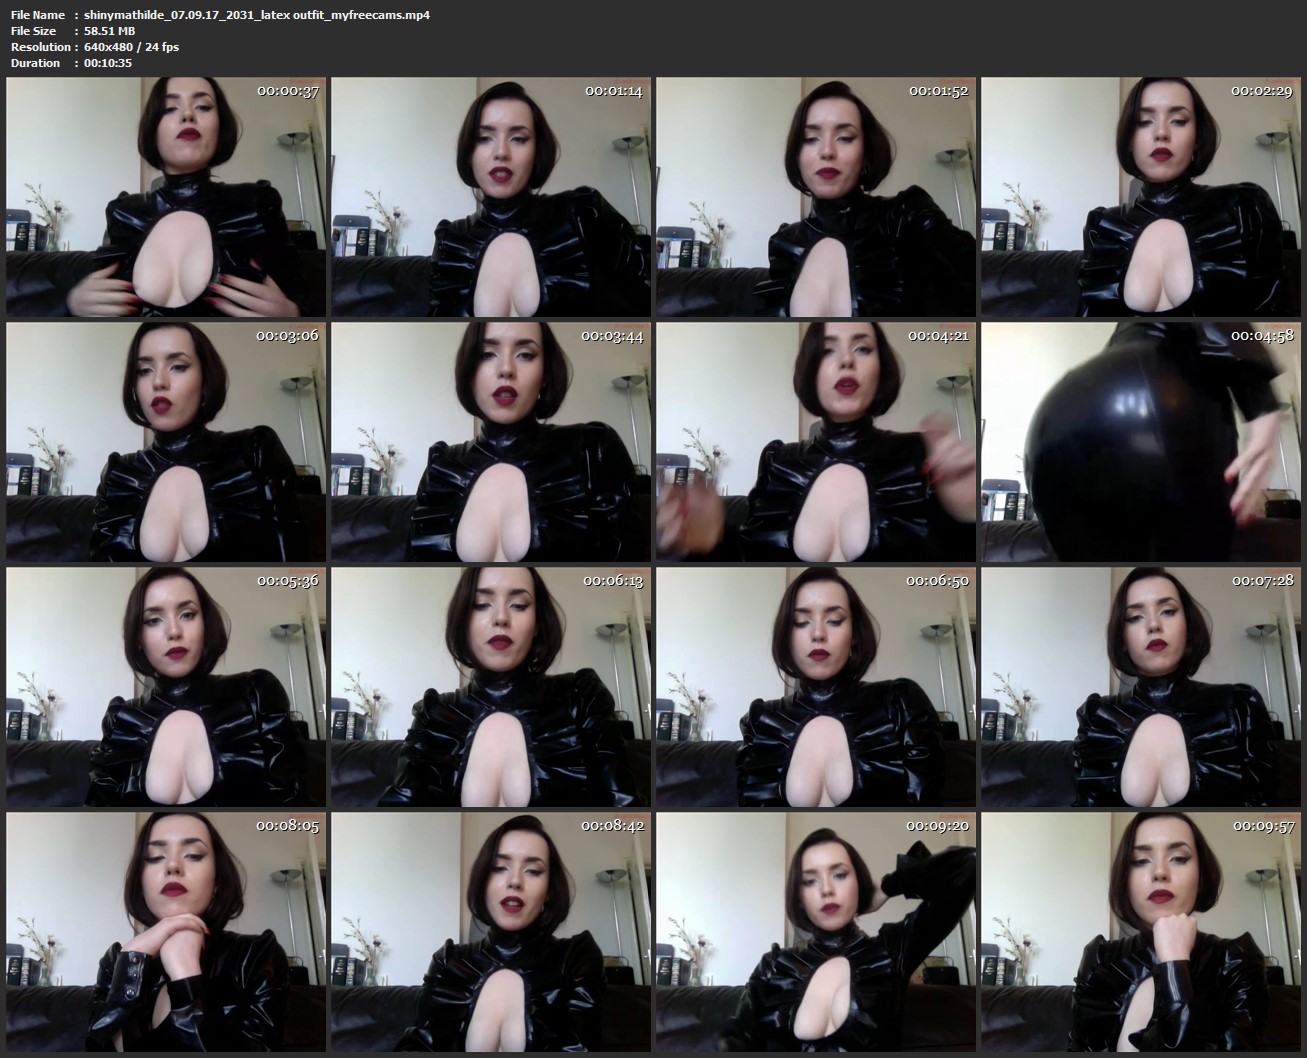Select the thumbnail stamped 00:04:21
The image size is (1307, 1058).
(x=816, y=442)
